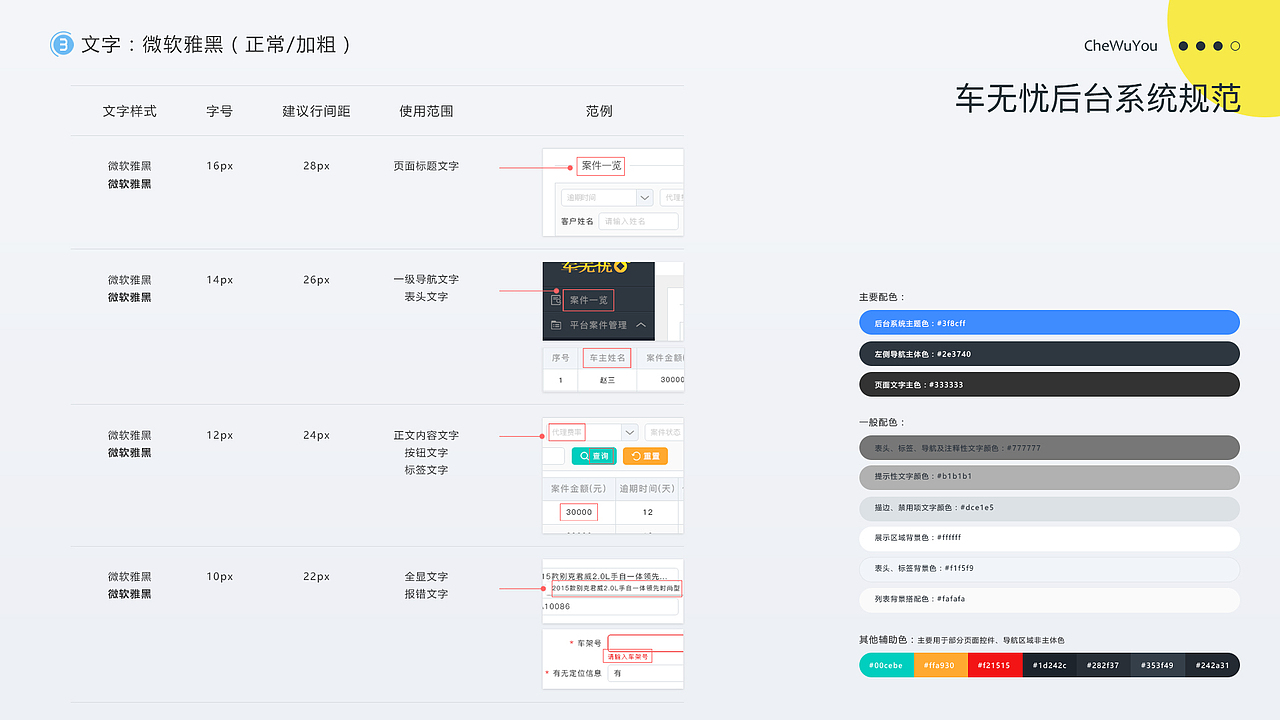
Task: Click the #f1f5f9 header background color bar
Action: click(x=1049, y=569)
